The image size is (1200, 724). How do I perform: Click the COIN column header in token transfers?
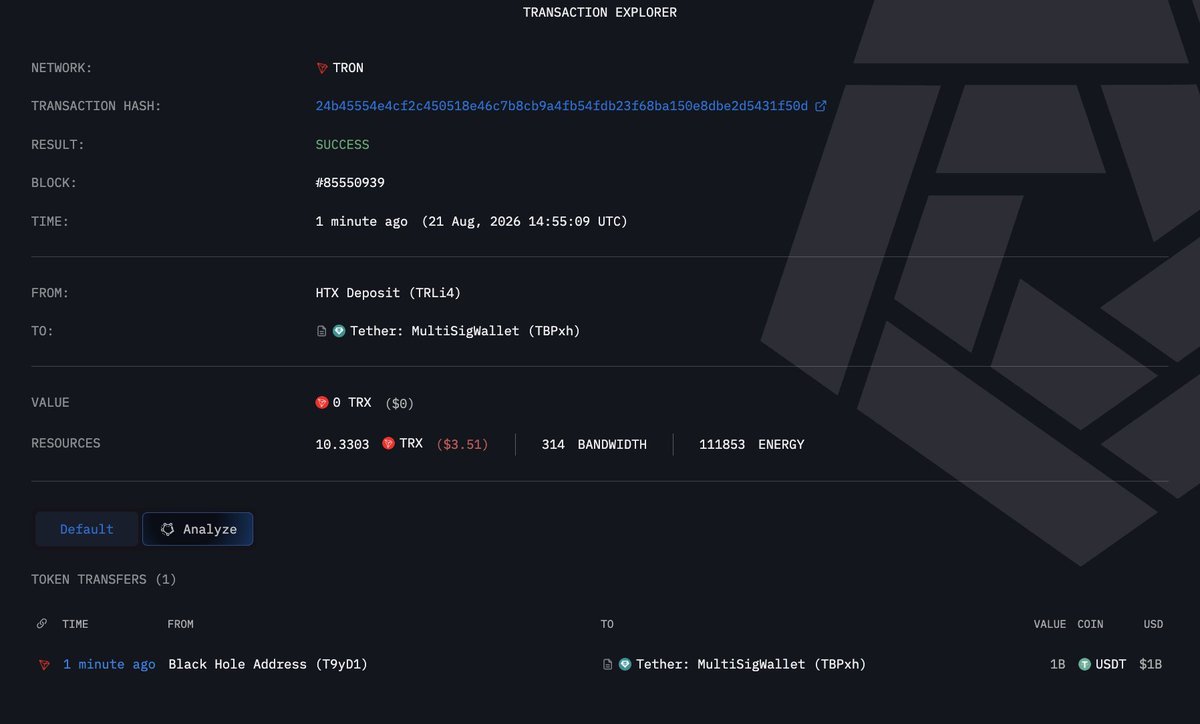[1090, 624]
